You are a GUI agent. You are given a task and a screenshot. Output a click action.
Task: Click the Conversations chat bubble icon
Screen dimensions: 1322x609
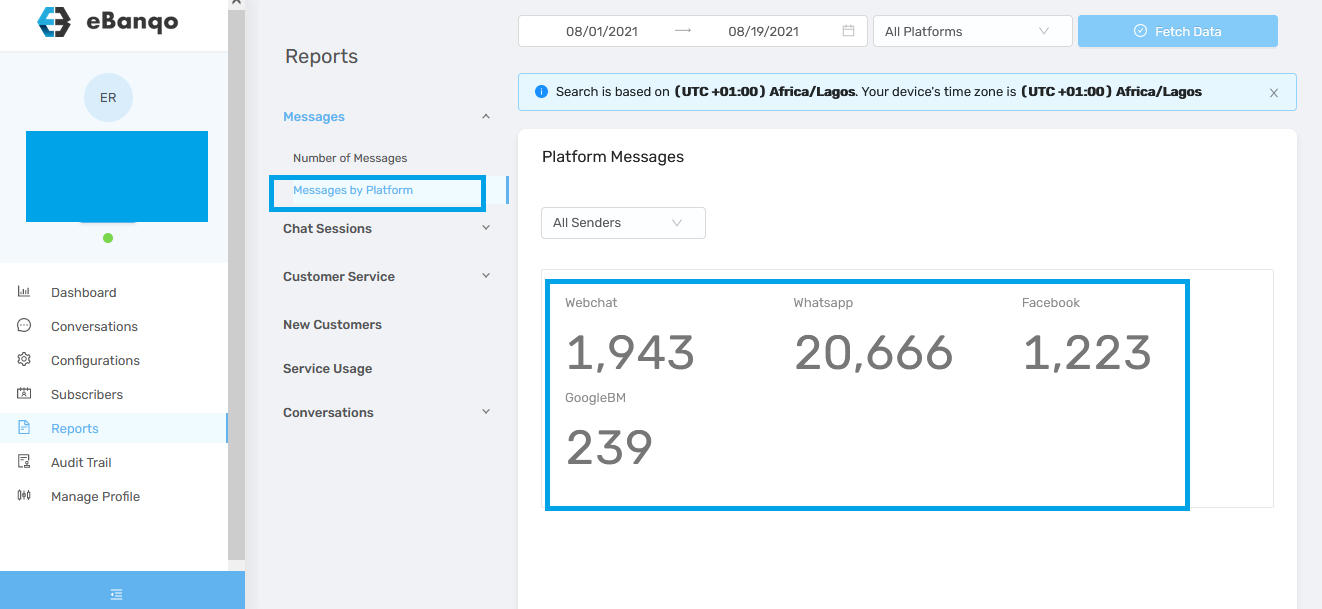coord(25,326)
